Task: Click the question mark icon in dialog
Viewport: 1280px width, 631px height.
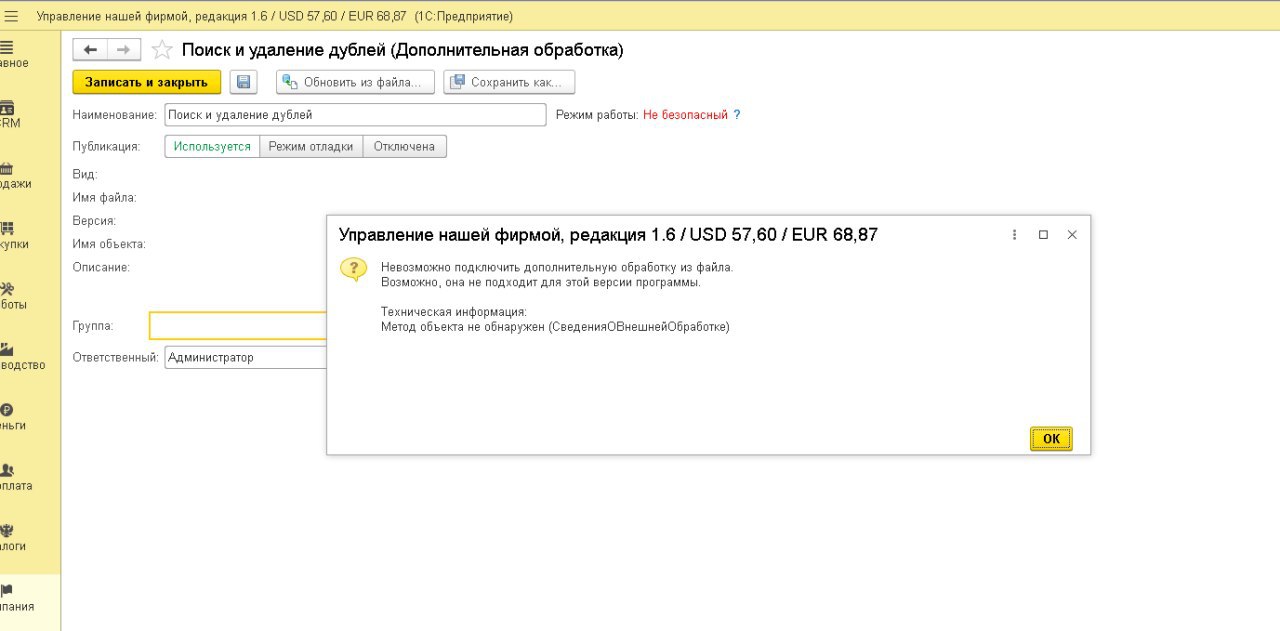Action: click(x=353, y=269)
